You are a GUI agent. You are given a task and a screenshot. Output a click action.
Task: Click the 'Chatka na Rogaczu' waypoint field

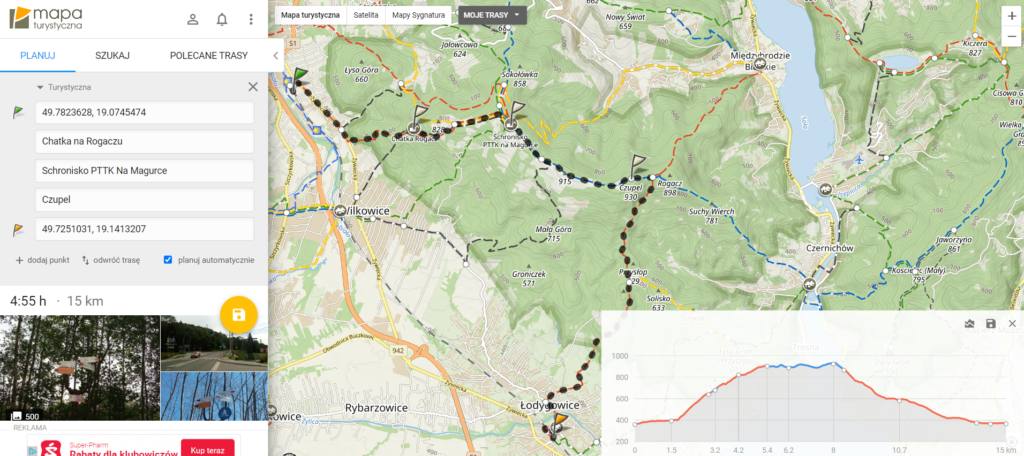point(144,141)
